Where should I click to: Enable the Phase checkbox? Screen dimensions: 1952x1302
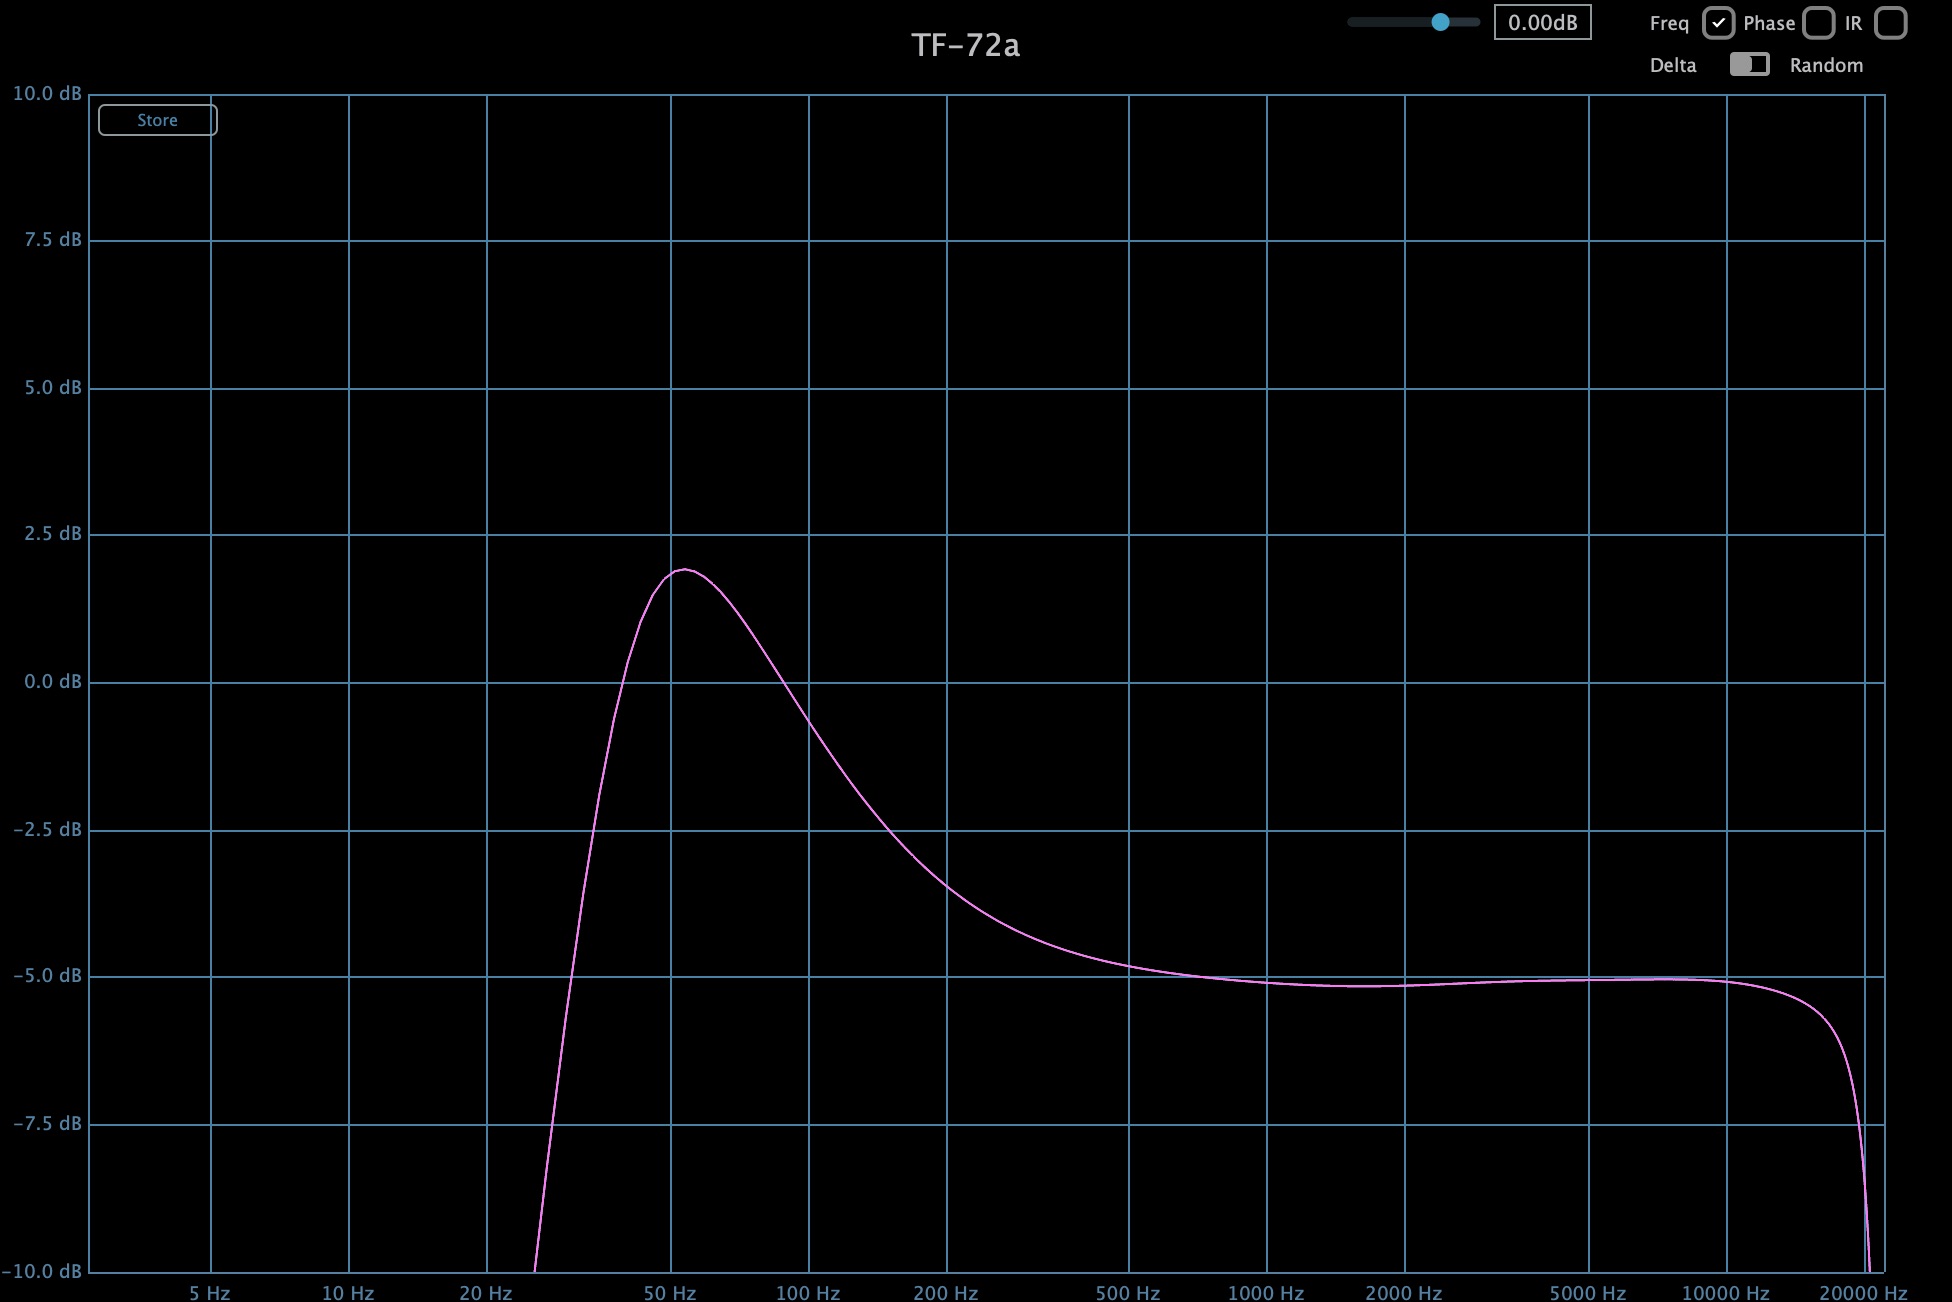coord(1819,23)
